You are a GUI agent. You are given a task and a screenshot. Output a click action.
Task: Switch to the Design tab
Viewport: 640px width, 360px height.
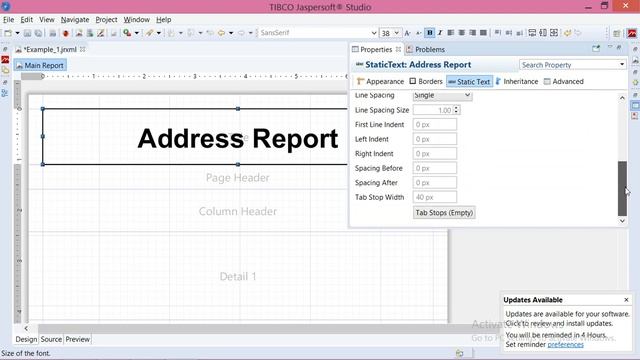[26, 339]
